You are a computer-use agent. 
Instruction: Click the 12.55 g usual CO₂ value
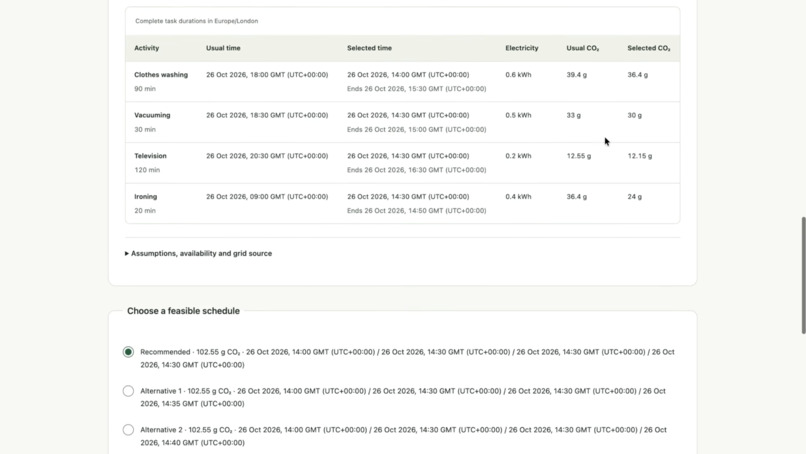[579, 156]
